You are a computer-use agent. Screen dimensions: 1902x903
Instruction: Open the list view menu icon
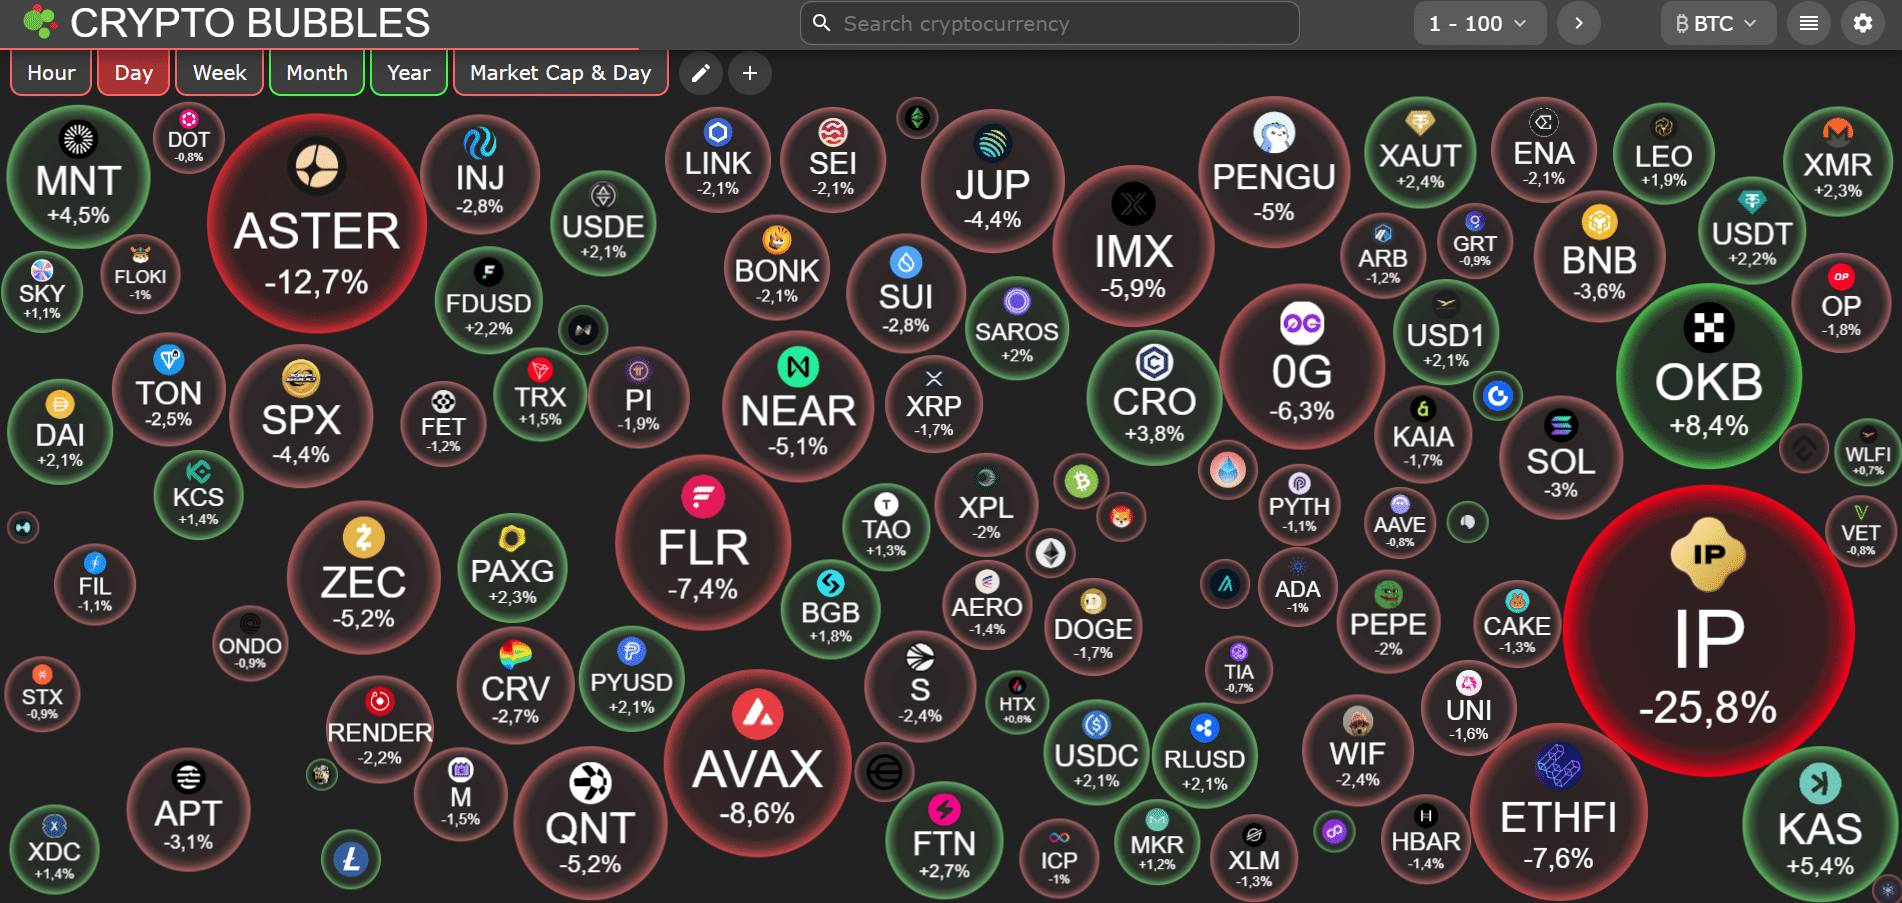[1809, 23]
